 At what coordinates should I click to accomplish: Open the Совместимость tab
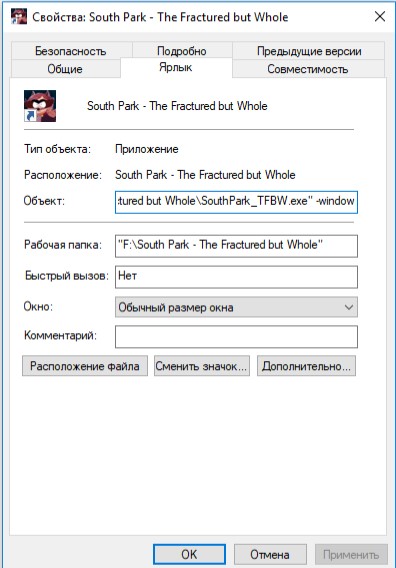point(308,68)
